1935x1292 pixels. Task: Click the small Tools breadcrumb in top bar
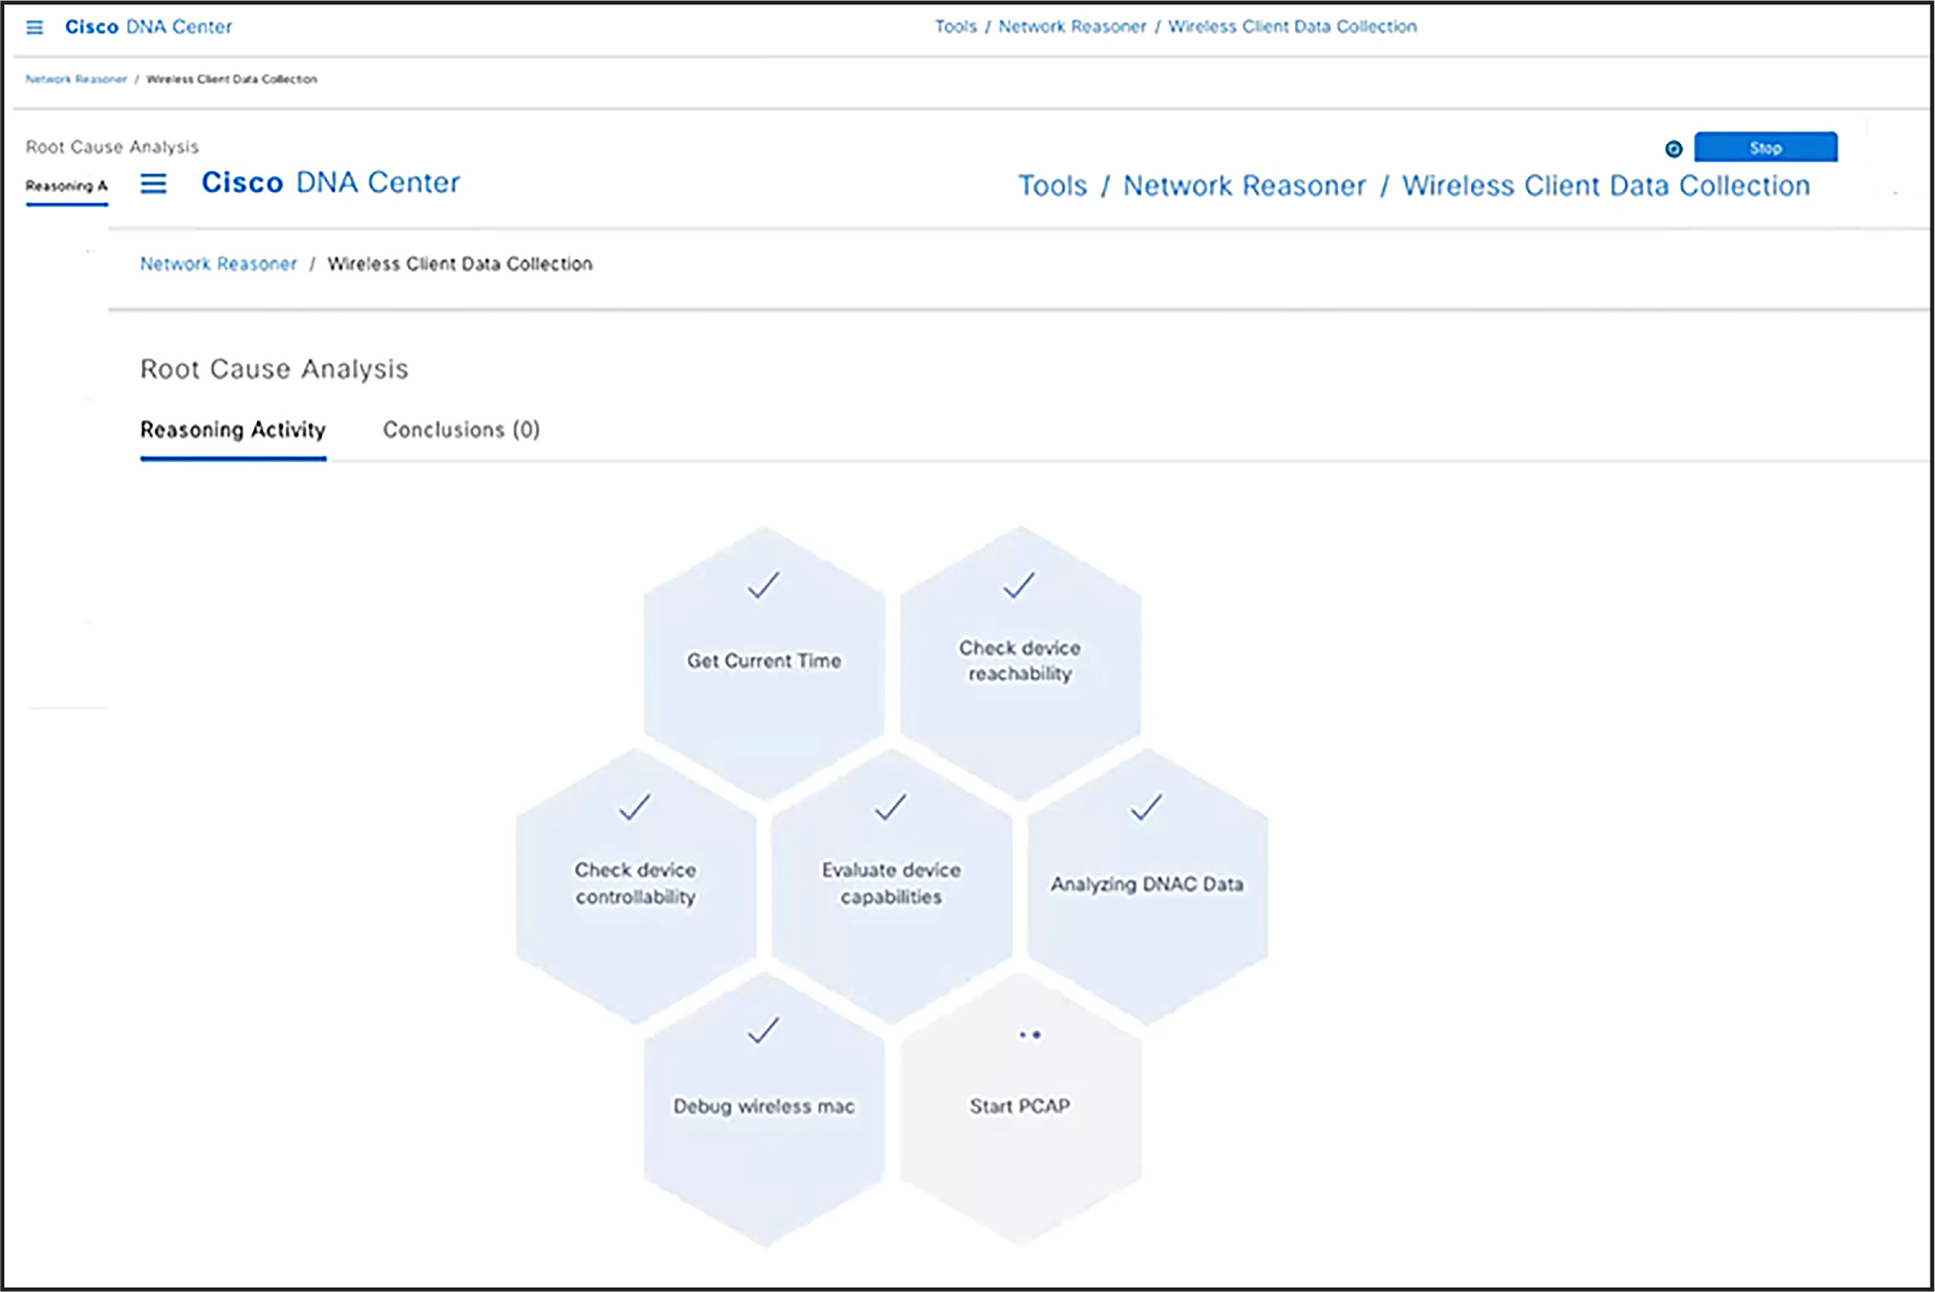(x=955, y=27)
